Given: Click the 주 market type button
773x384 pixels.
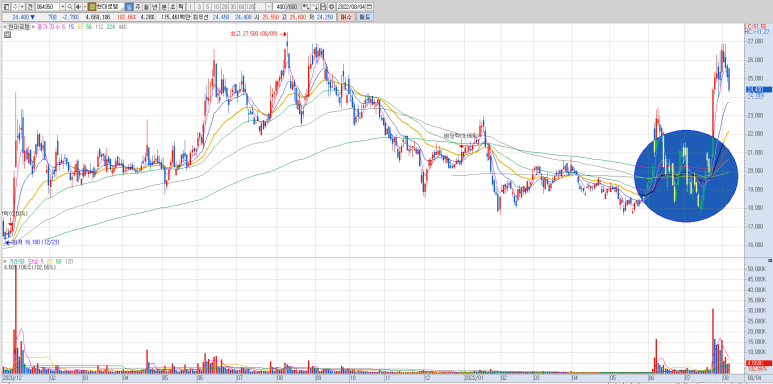Looking at the screenshot, I should click(x=15, y=7).
